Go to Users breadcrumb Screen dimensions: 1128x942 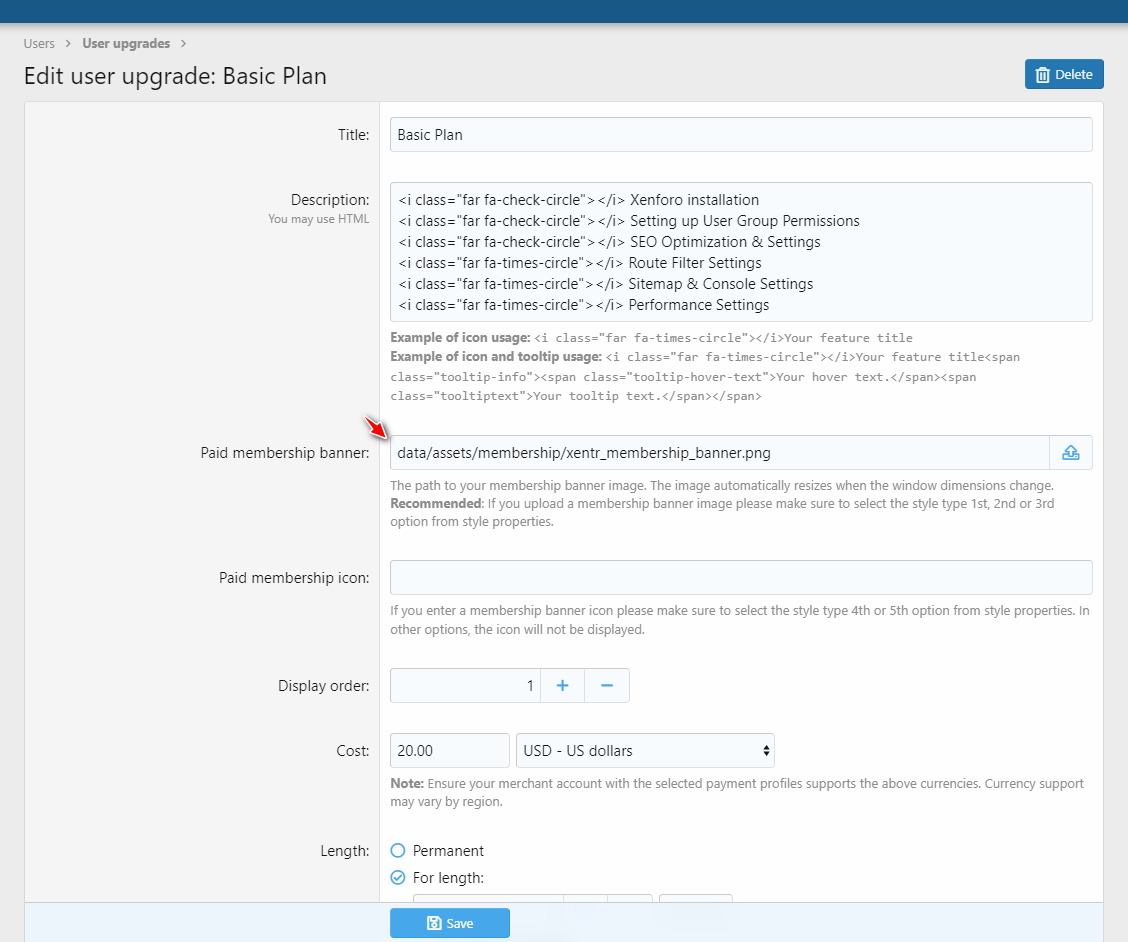pos(39,44)
